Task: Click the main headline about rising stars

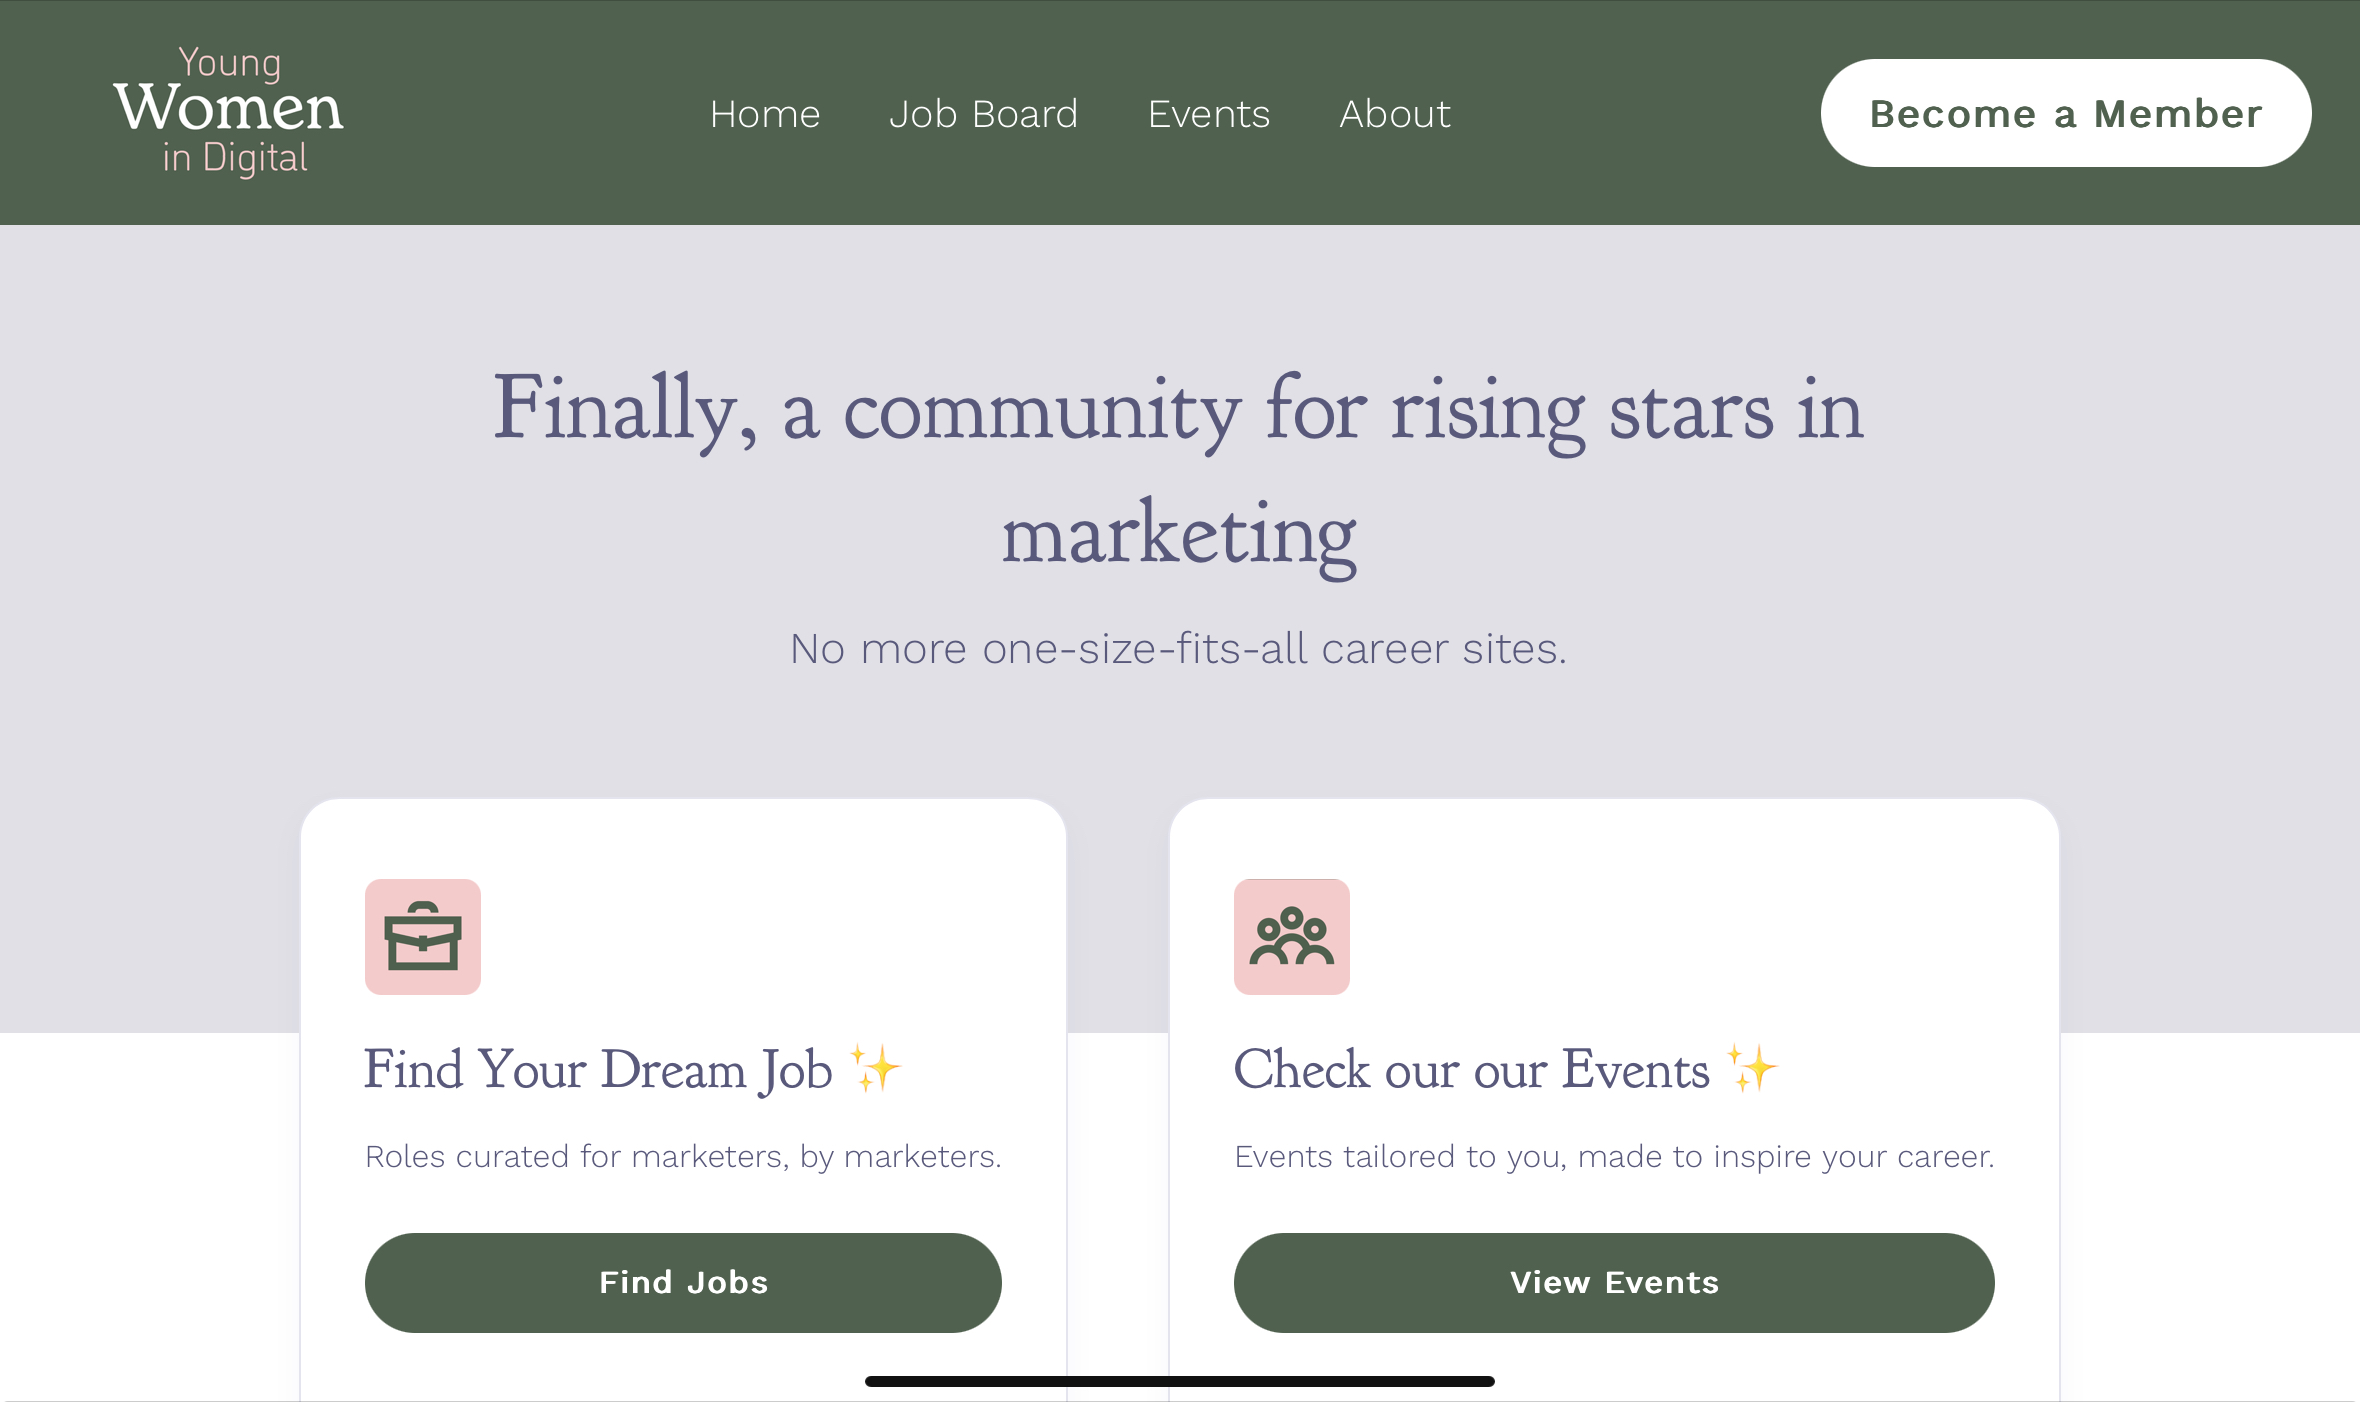Action: tap(1179, 472)
